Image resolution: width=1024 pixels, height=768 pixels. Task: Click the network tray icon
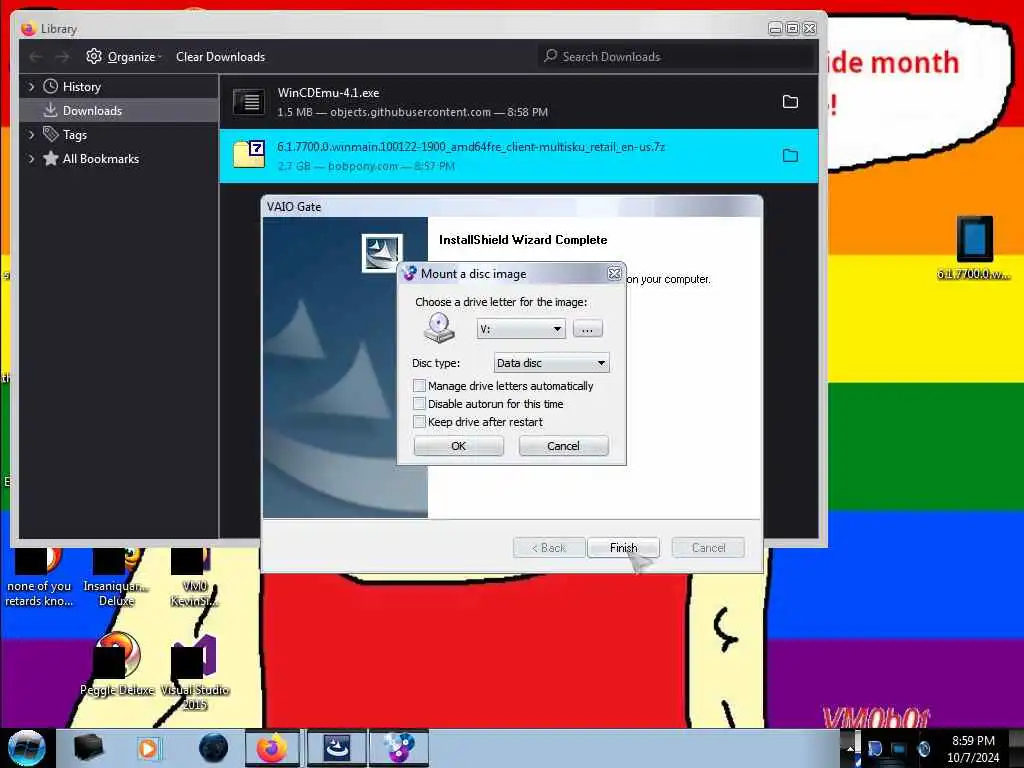pos(899,749)
